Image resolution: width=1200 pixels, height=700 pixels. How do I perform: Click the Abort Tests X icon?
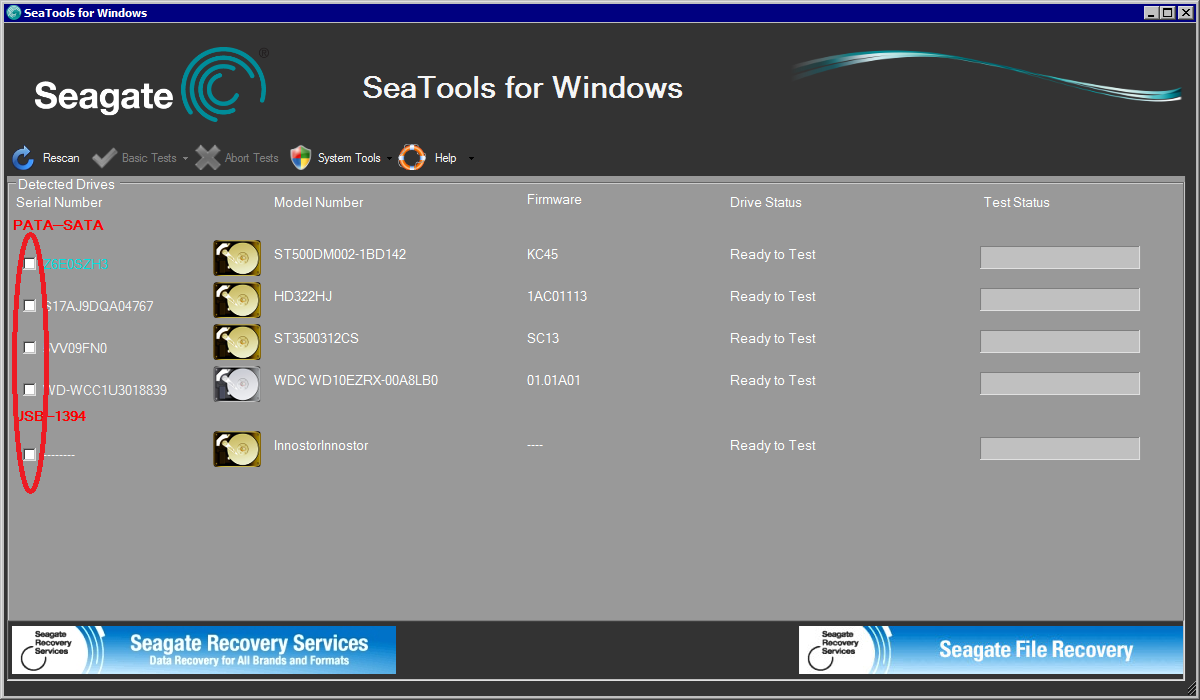(207, 158)
